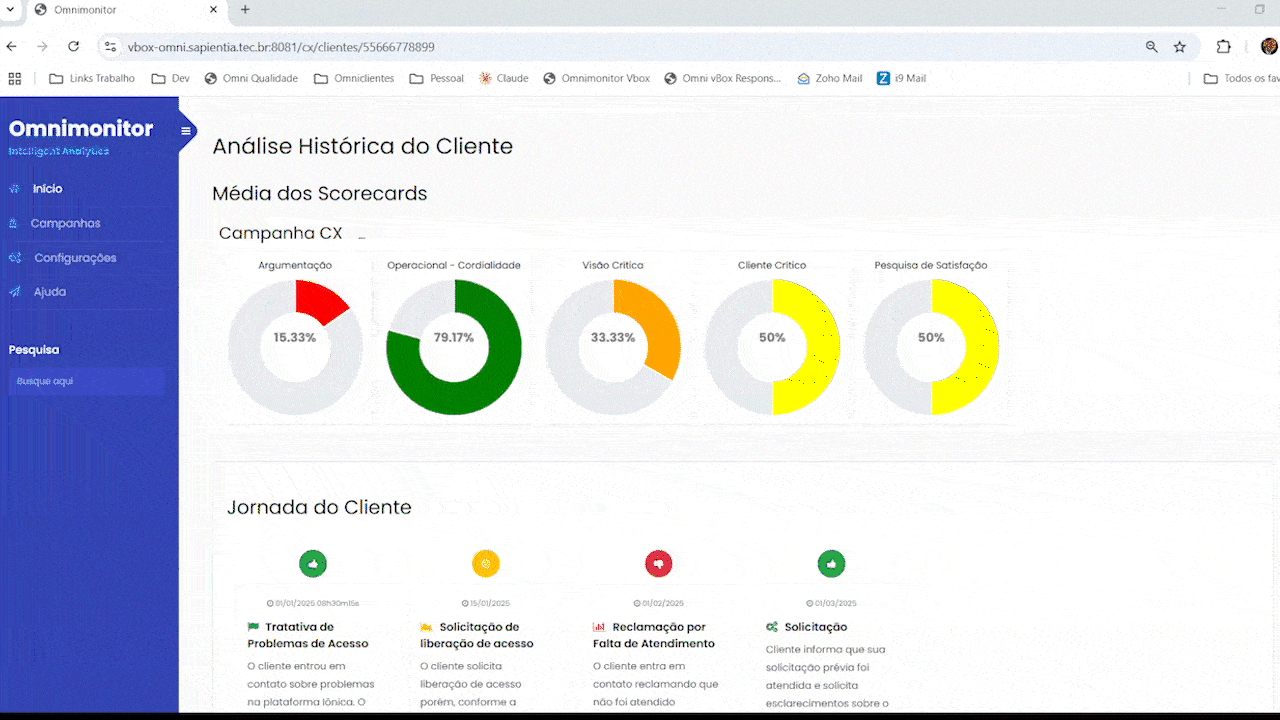Click the 01/01/2025 08h30m15s timestamp
The width and height of the screenshot is (1280, 720).
click(313, 604)
